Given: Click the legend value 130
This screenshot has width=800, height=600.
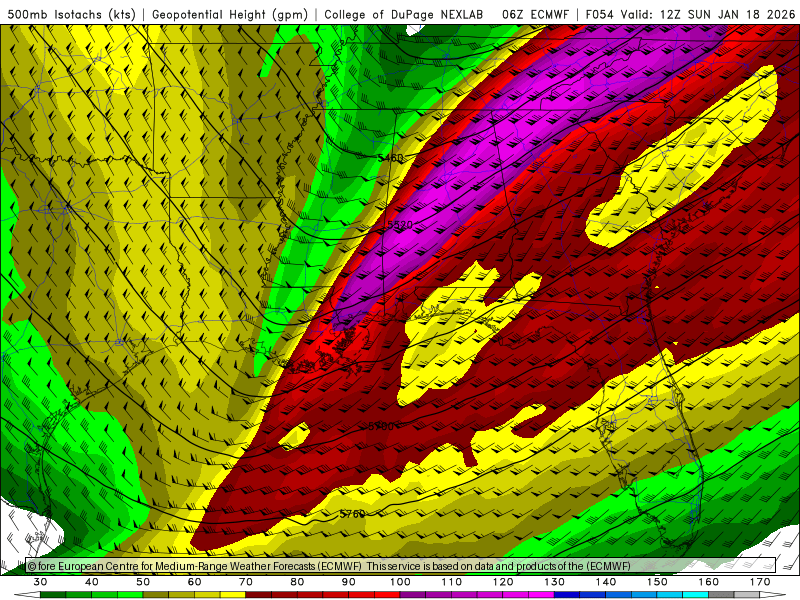Looking at the screenshot, I should click(x=554, y=582).
